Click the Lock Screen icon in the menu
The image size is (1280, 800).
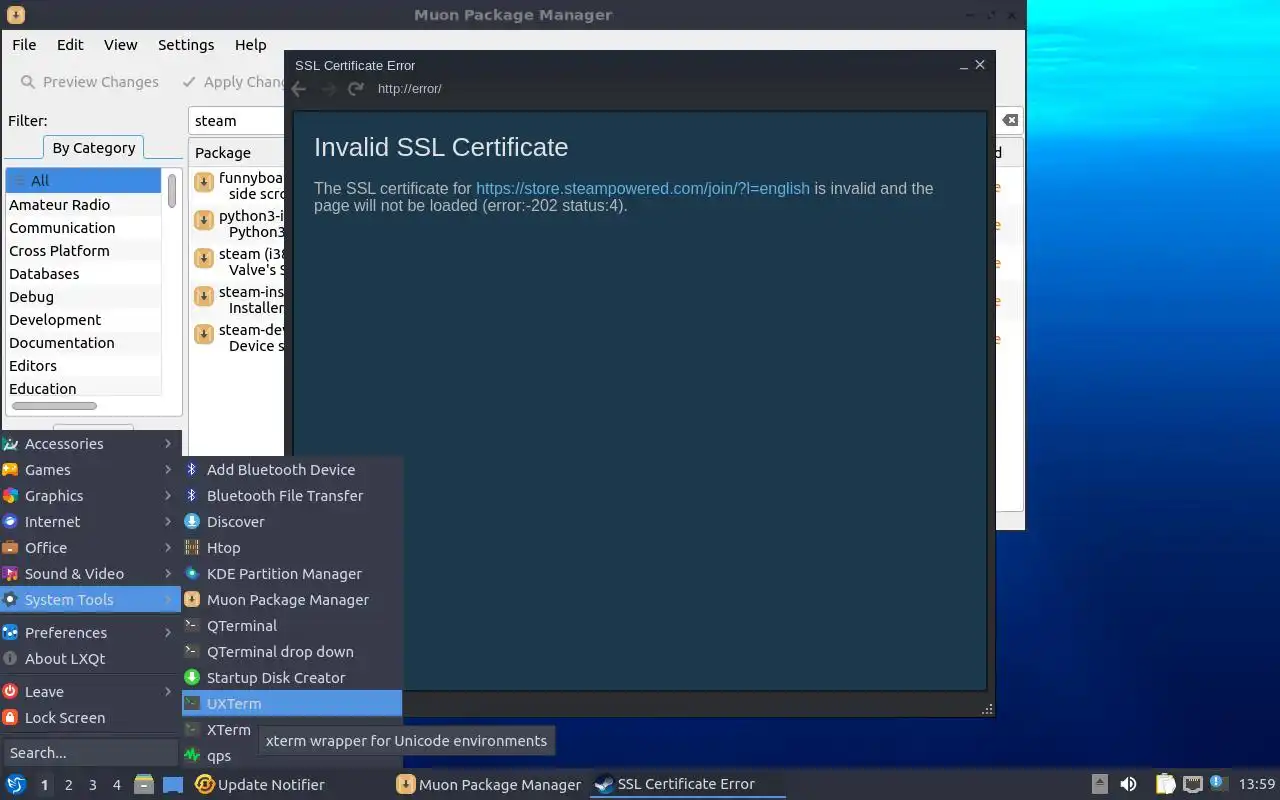coord(10,717)
